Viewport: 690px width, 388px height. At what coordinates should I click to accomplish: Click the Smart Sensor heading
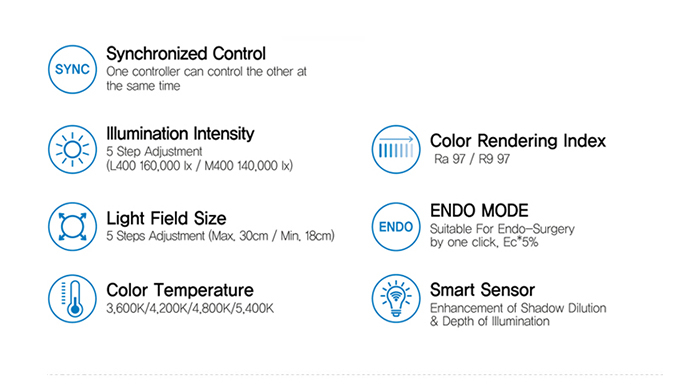click(482, 290)
